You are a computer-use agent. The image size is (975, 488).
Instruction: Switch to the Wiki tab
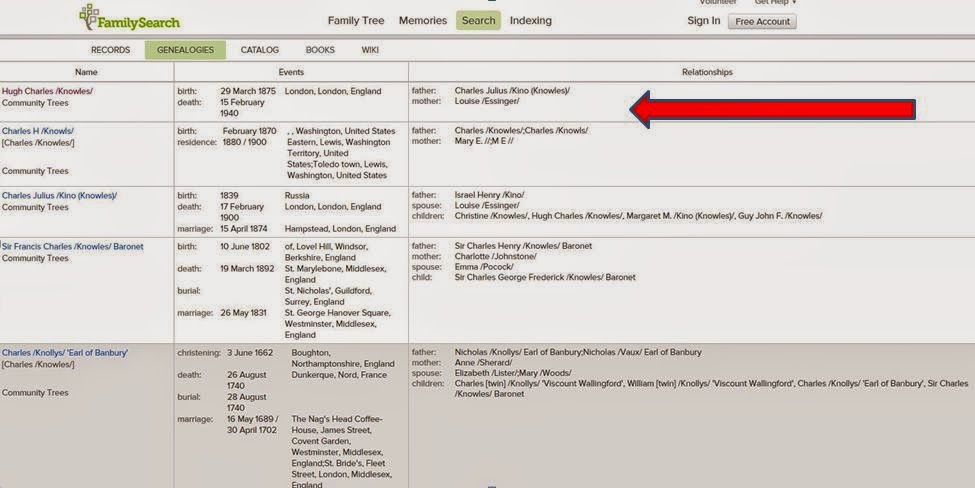[x=370, y=50]
